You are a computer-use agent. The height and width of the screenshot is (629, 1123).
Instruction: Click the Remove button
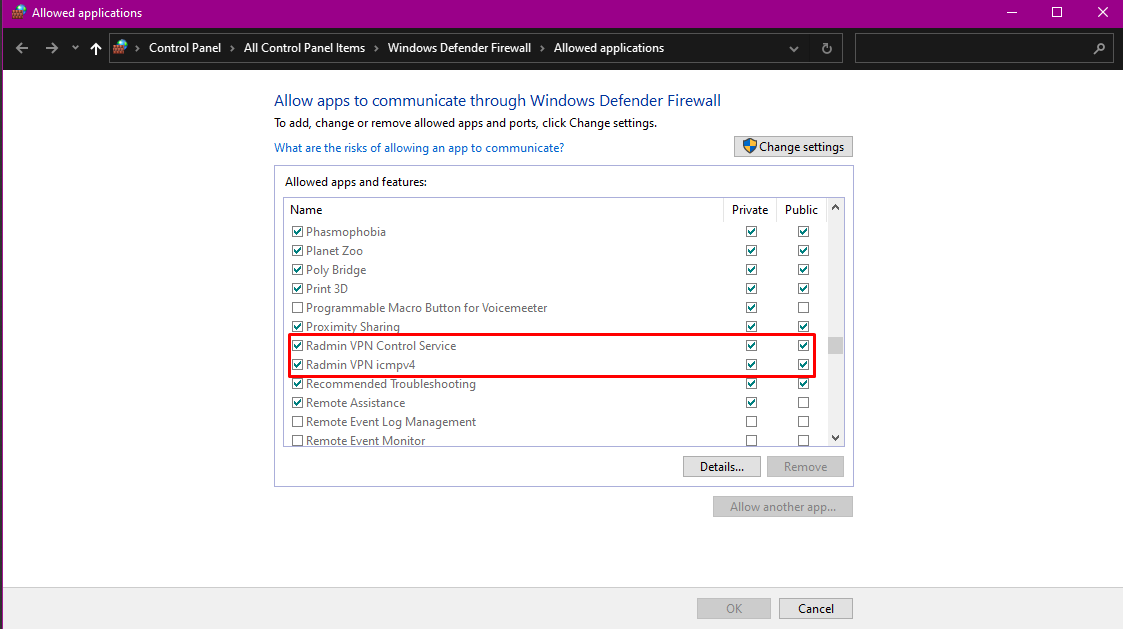point(805,466)
